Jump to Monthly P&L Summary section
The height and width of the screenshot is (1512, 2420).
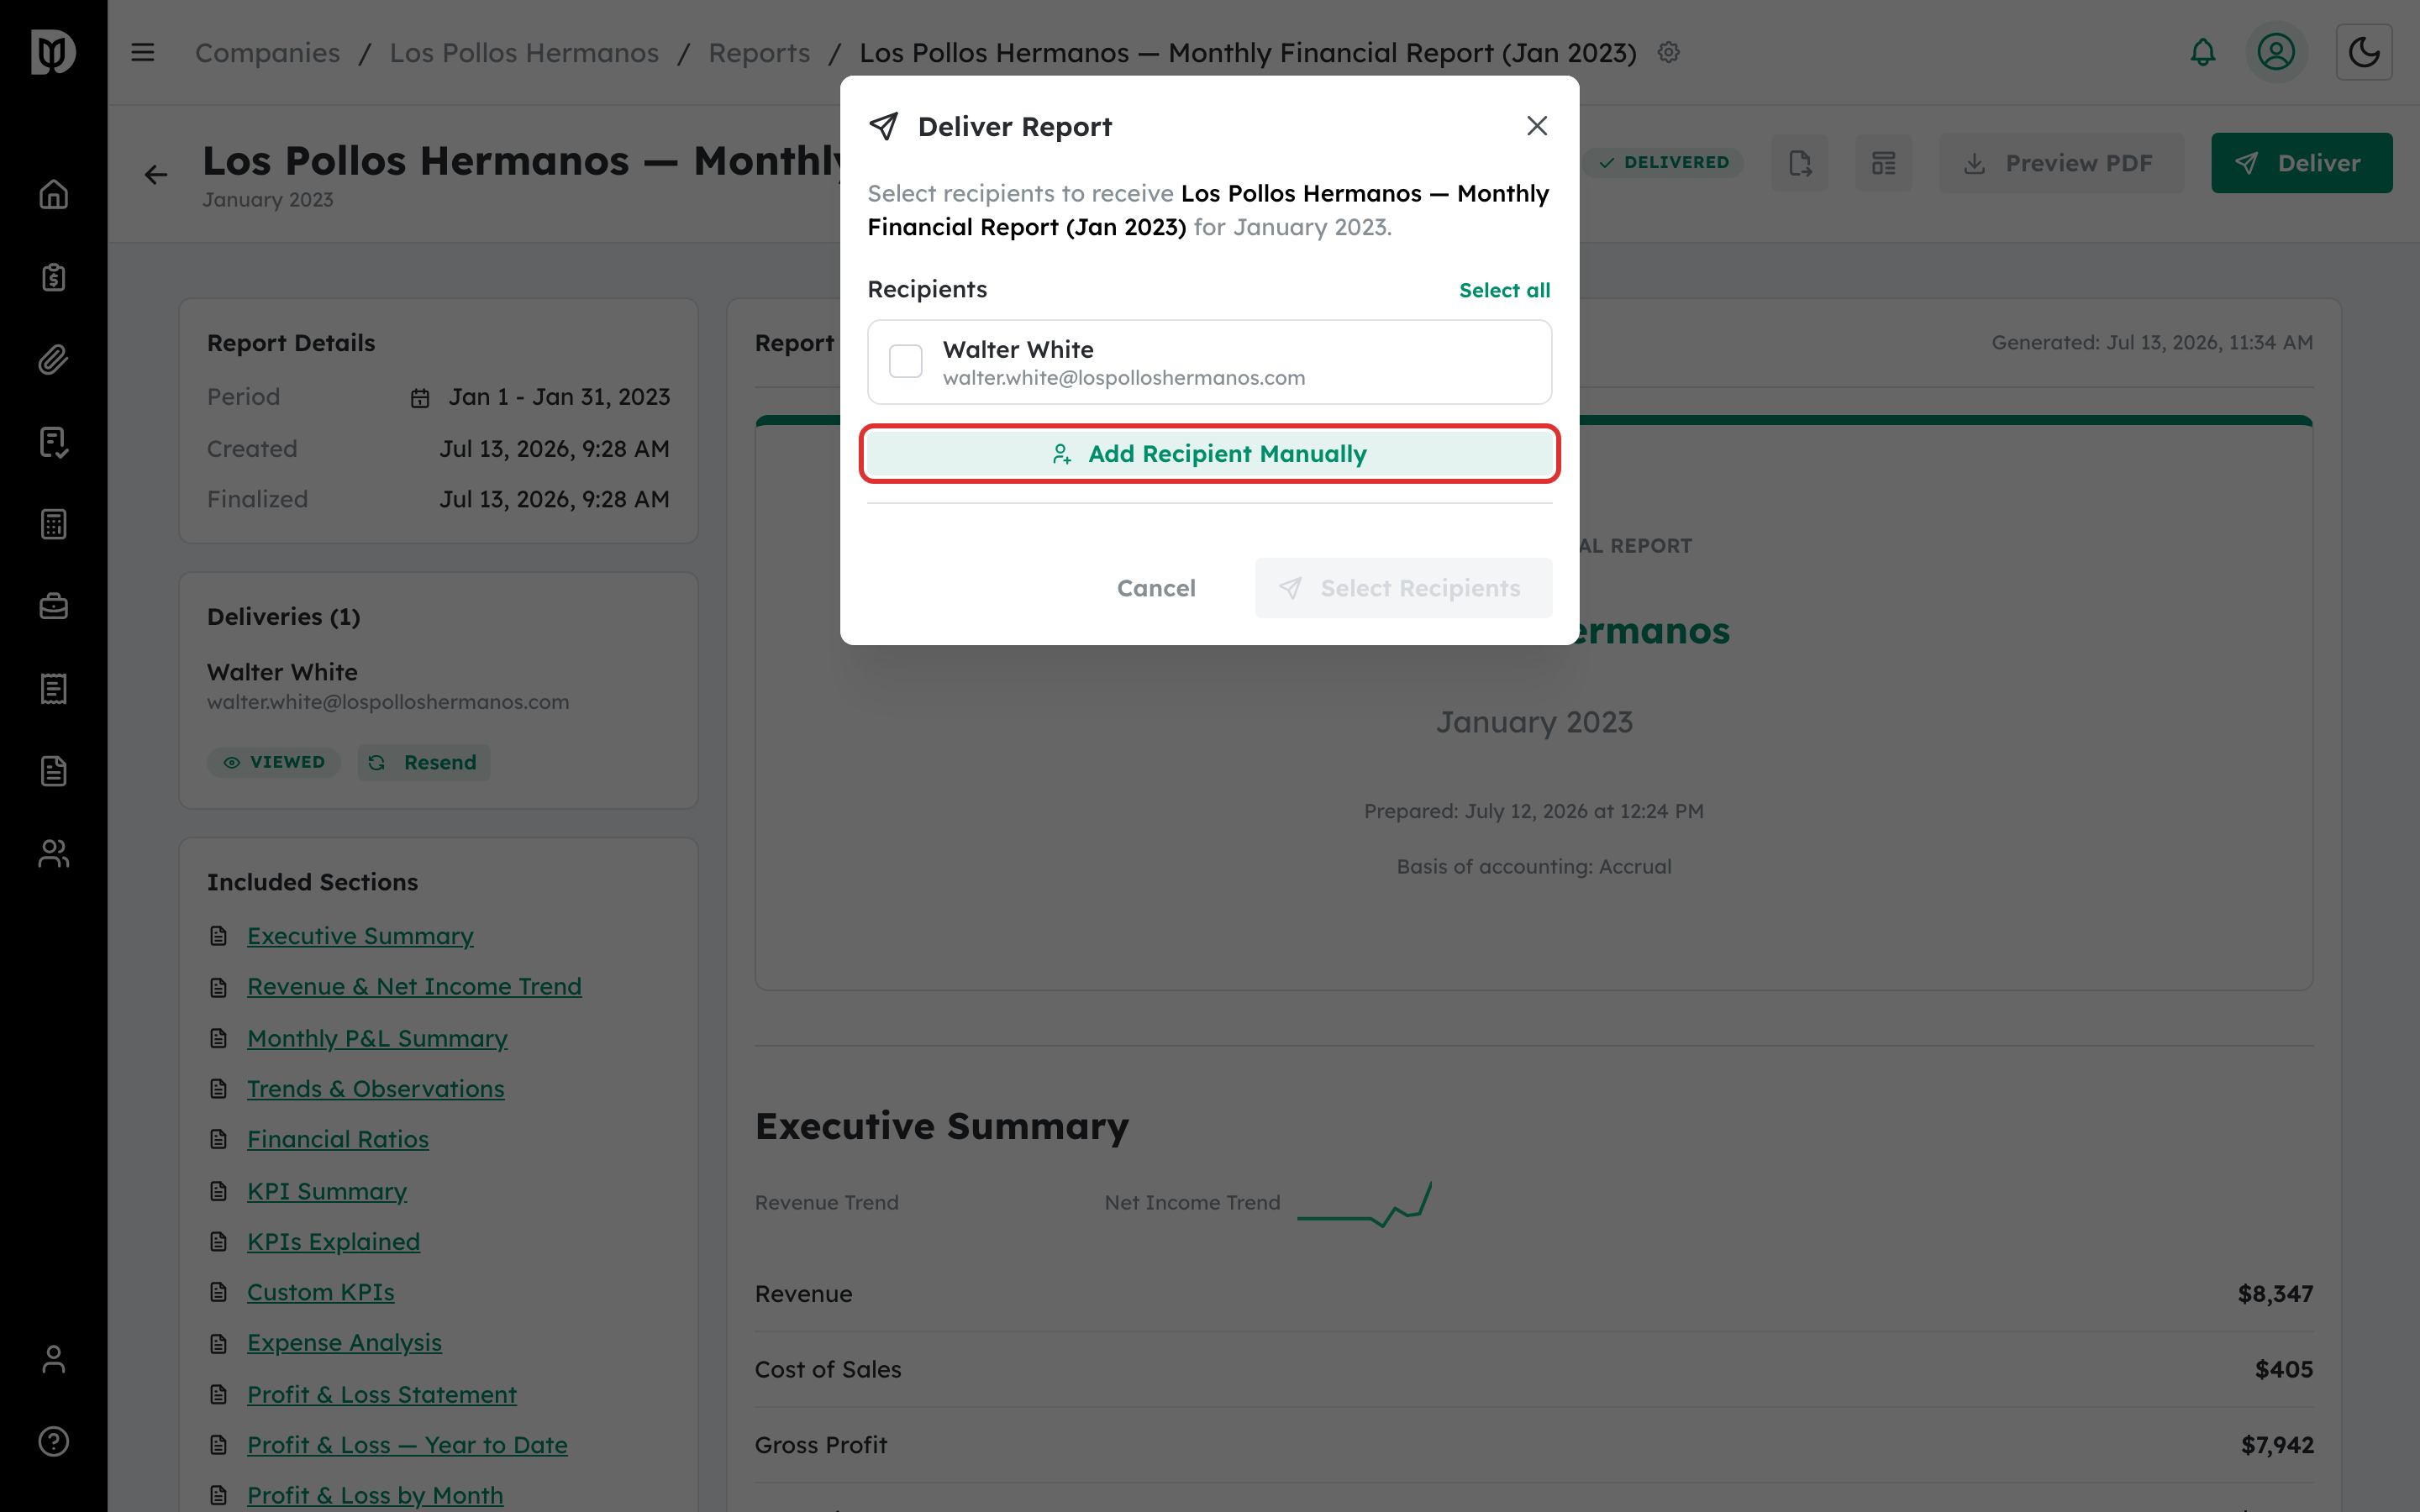[x=377, y=1038]
